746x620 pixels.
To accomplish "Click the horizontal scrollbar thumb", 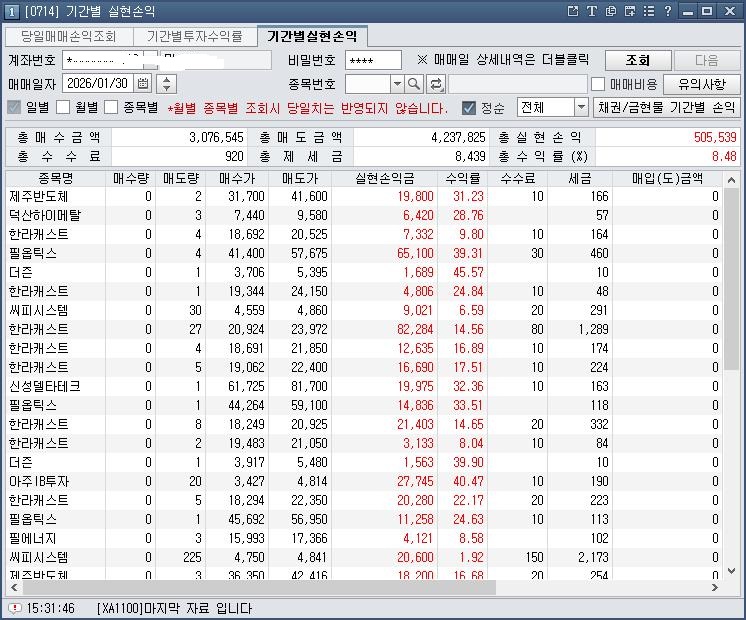I will click(x=259, y=588).
